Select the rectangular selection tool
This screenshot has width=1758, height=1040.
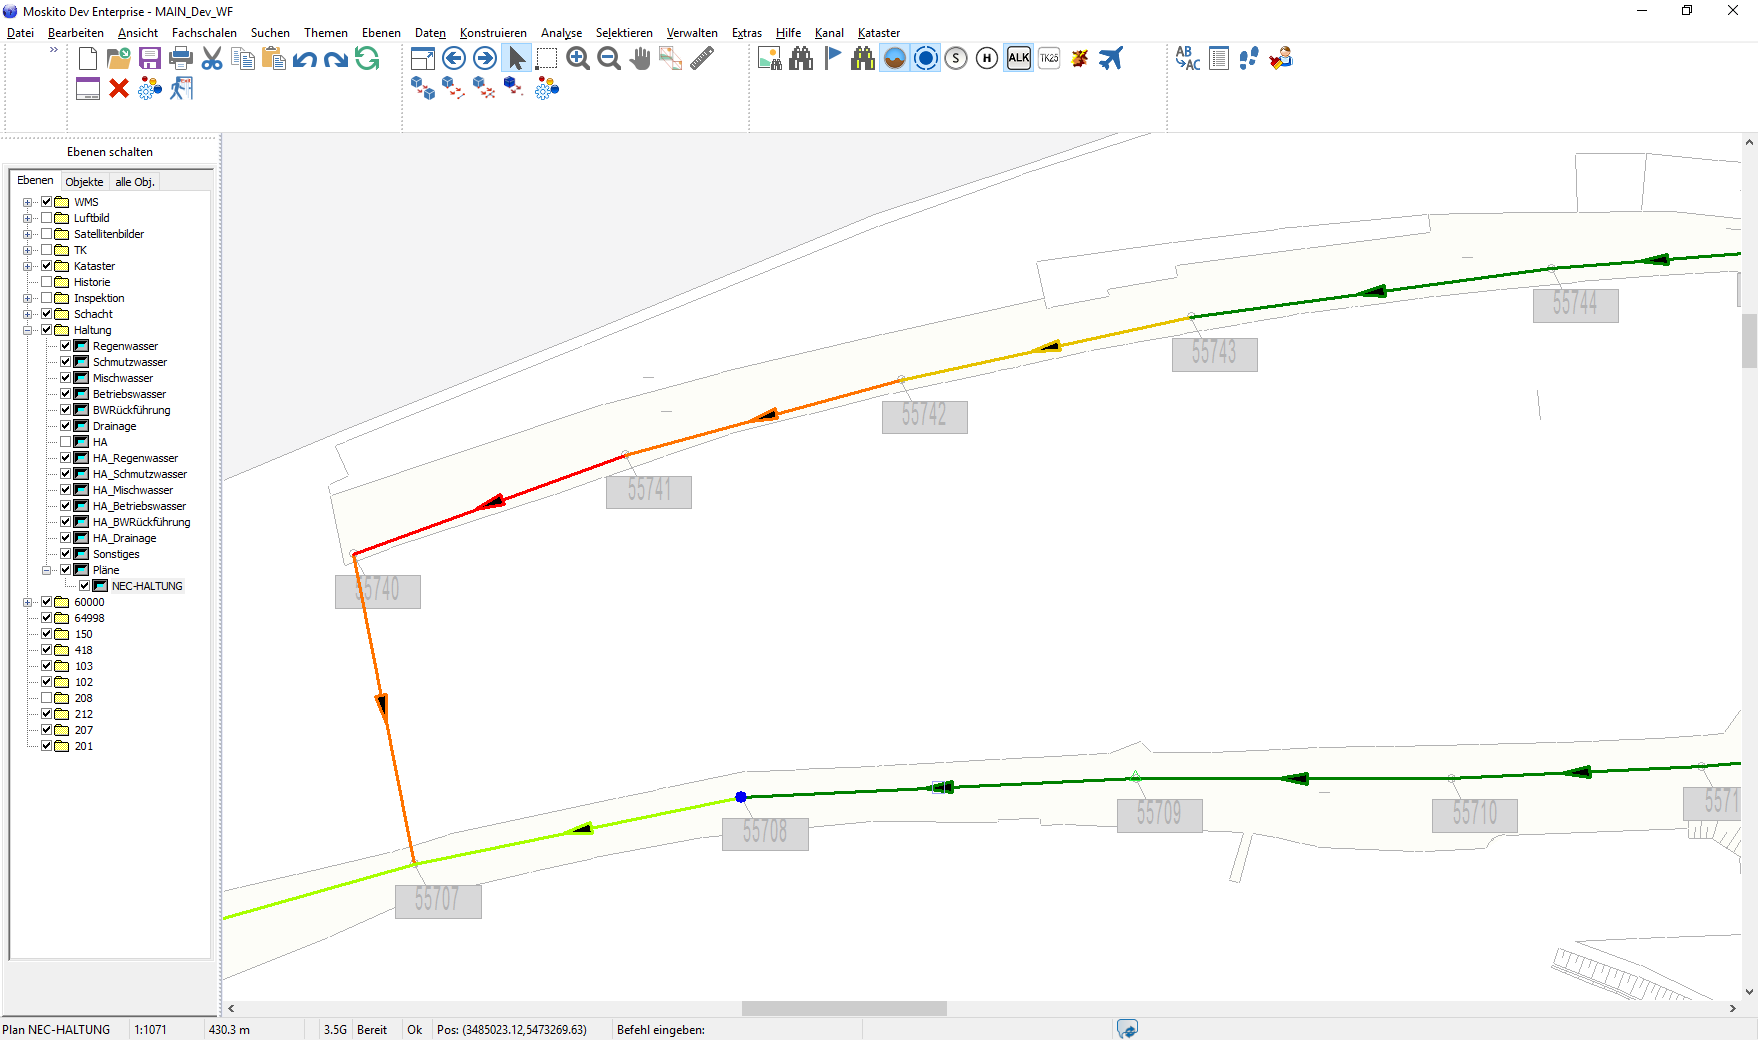point(546,58)
